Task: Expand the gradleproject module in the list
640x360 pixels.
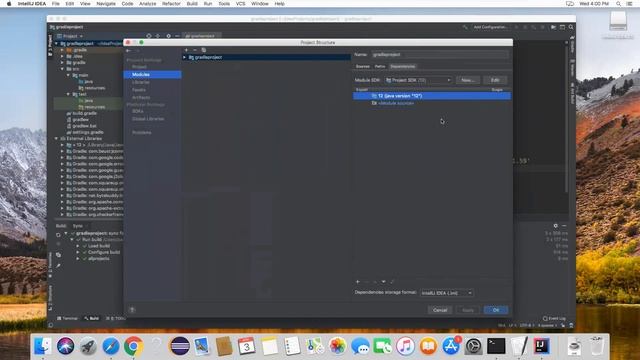Action: 184,58
